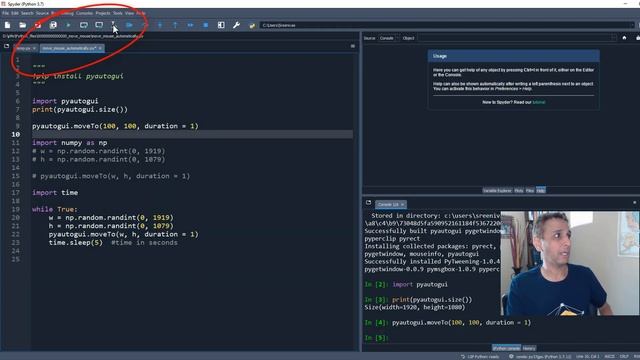The width and height of the screenshot is (640, 360).
Task: Open editor pane options menu
Action: tap(353, 46)
